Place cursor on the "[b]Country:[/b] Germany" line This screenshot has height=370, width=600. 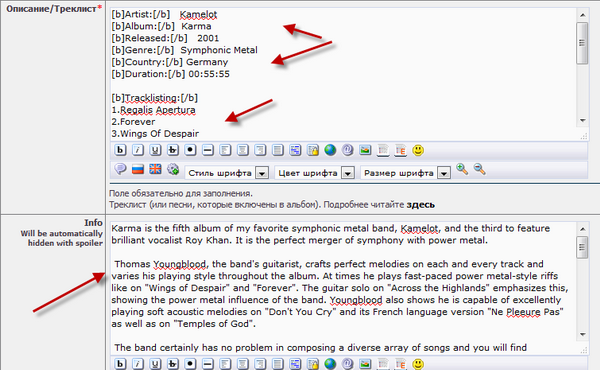[x=170, y=62]
